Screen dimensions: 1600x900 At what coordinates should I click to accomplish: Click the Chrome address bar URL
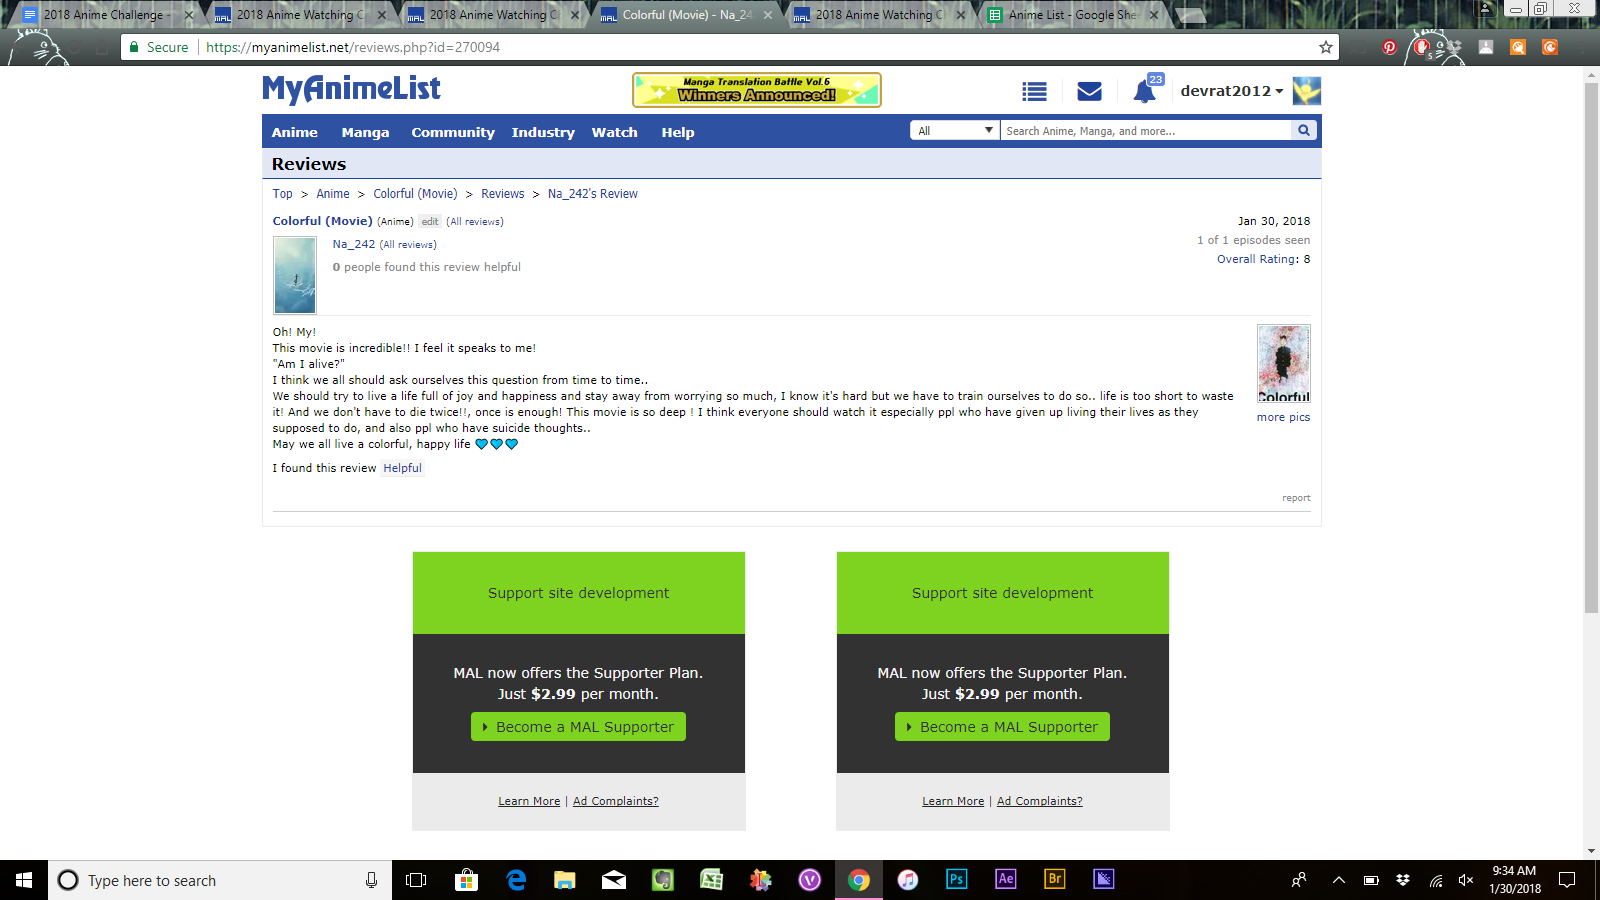(x=353, y=47)
